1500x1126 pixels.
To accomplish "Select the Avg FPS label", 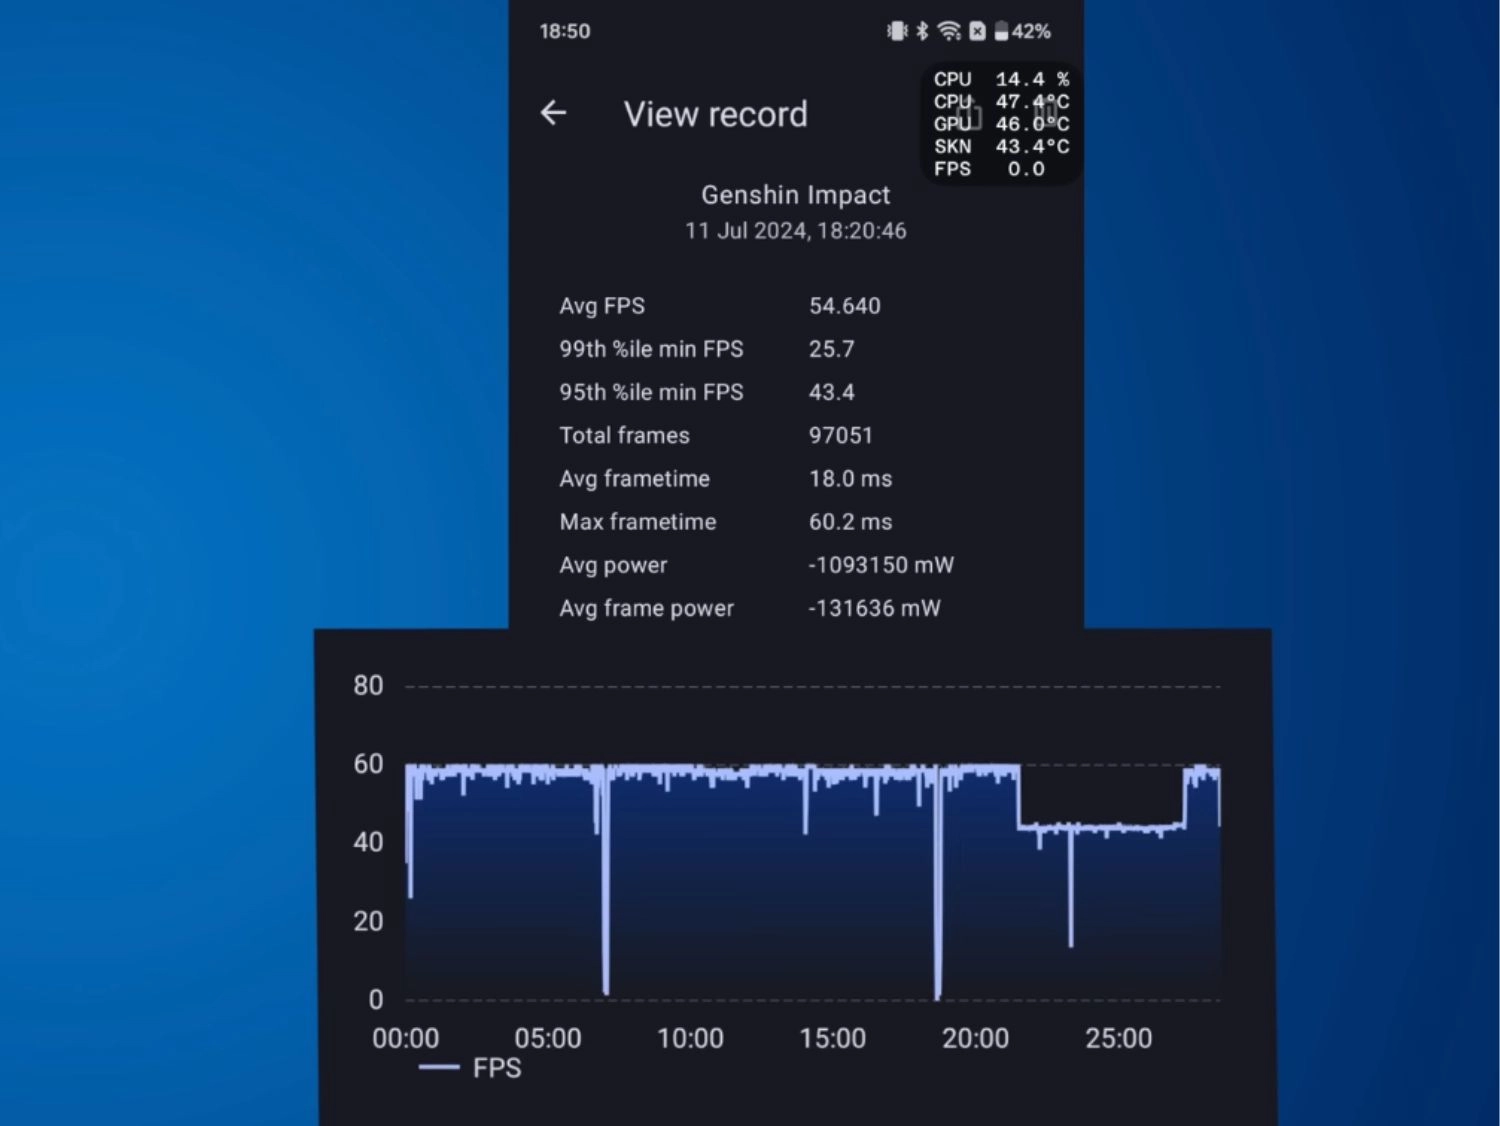I will pos(602,306).
